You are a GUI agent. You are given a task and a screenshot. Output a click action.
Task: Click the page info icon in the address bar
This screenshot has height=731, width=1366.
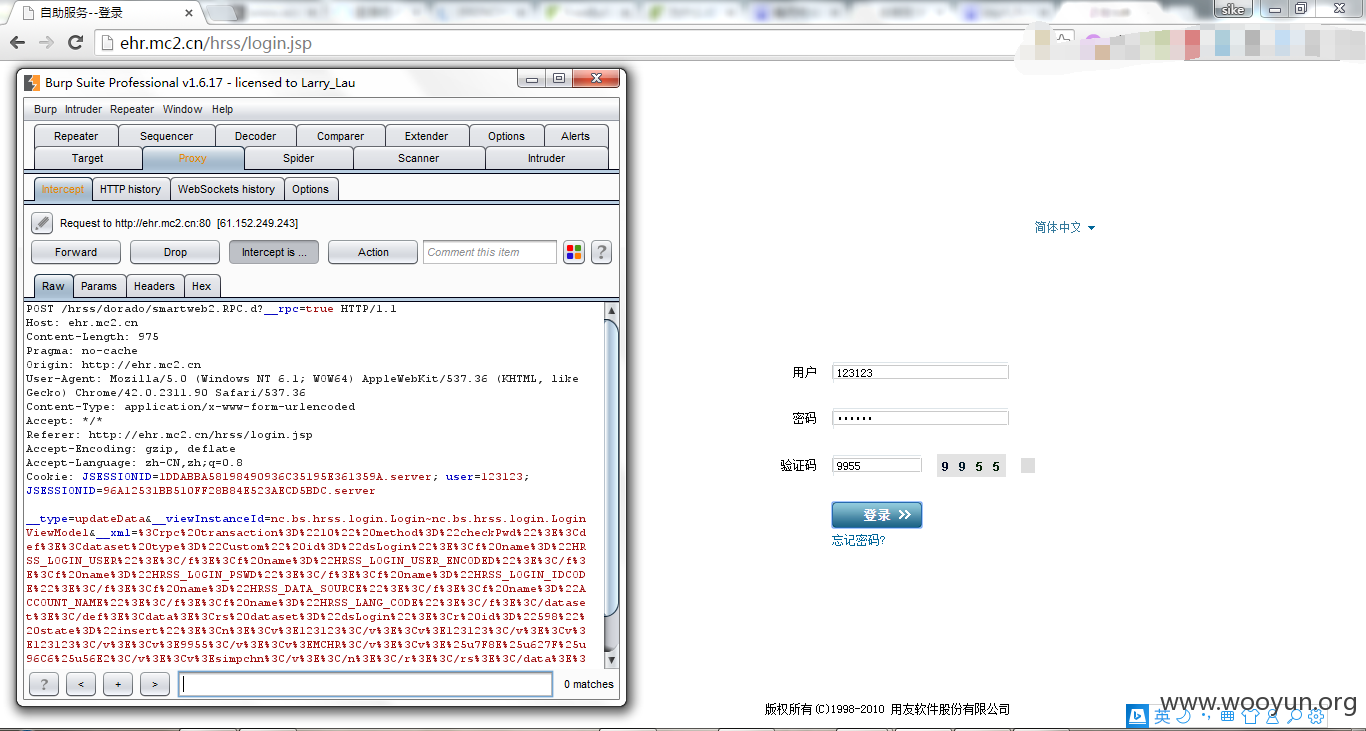108,43
